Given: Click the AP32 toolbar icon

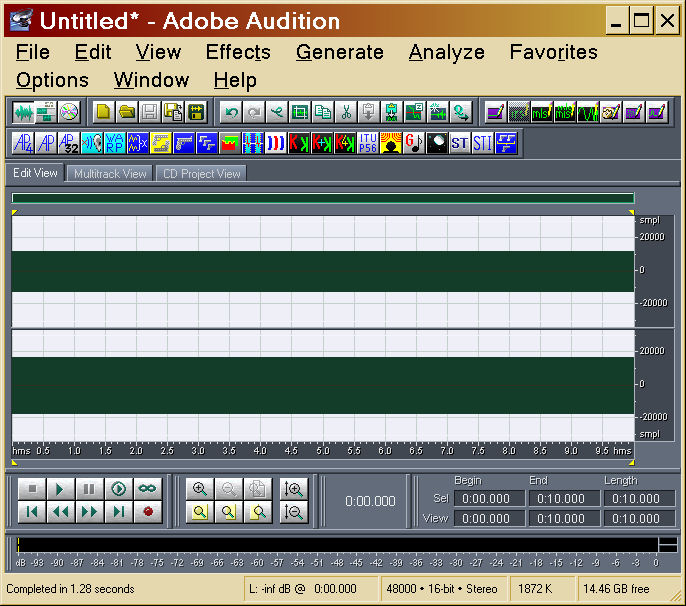Looking at the screenshot, I should pos(69,143).
